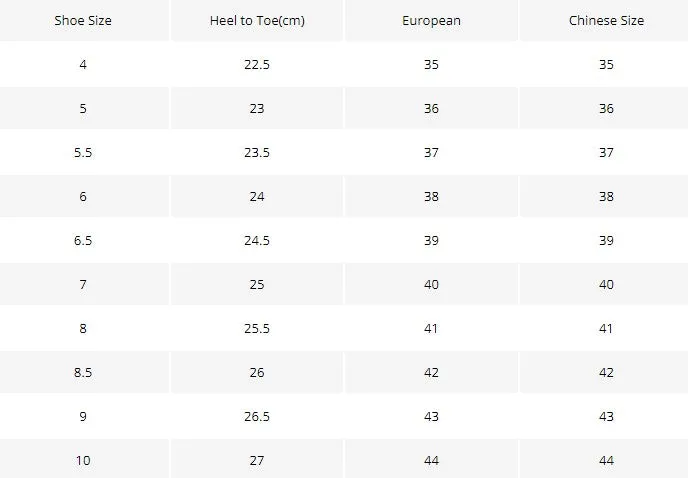
Task: Click European size 44 cell
Action: pyautogui.click(x=431, y=460)
